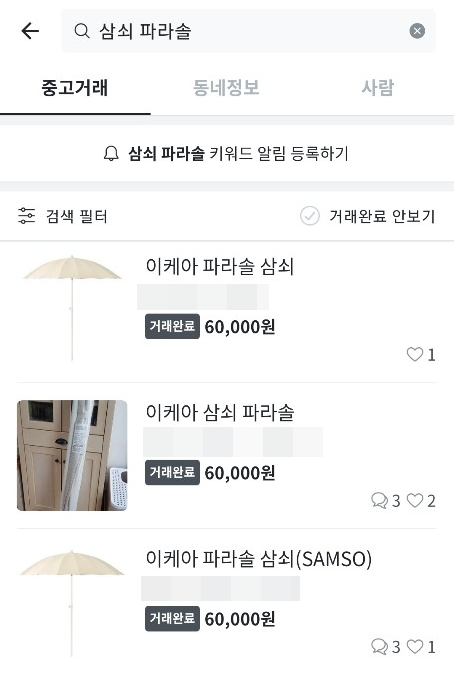Select the 중고거래 tab

pos(74,88)
